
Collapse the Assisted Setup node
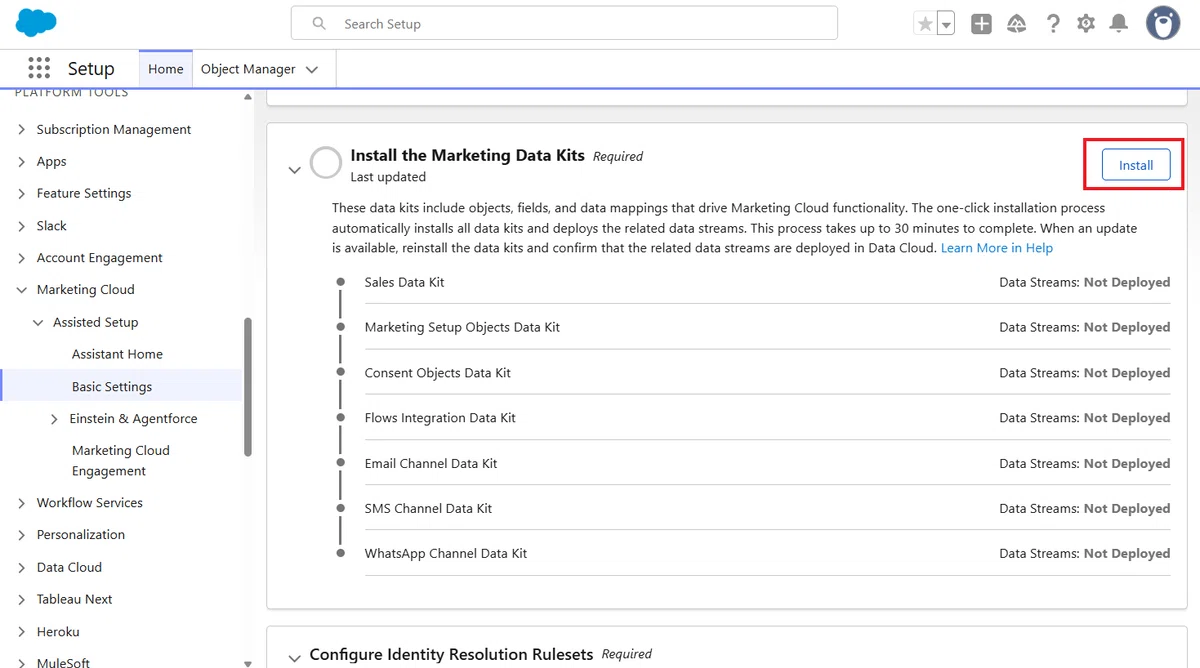pos(38,322)
